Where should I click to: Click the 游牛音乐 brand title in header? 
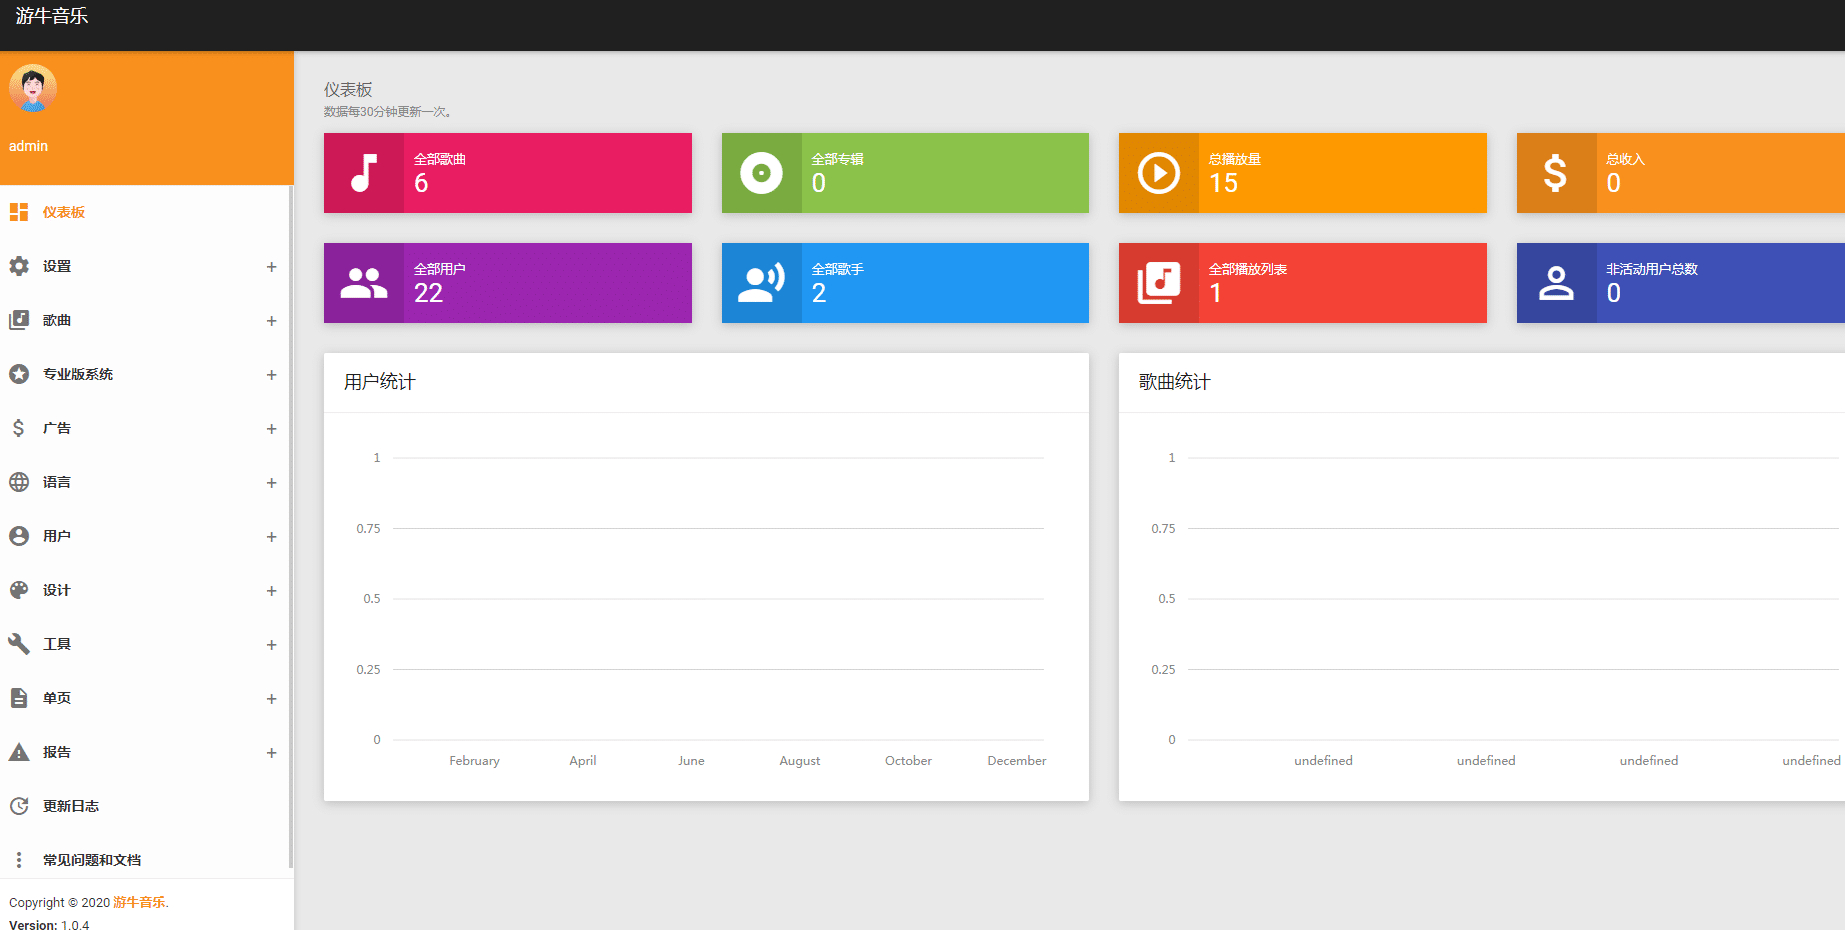52,16
